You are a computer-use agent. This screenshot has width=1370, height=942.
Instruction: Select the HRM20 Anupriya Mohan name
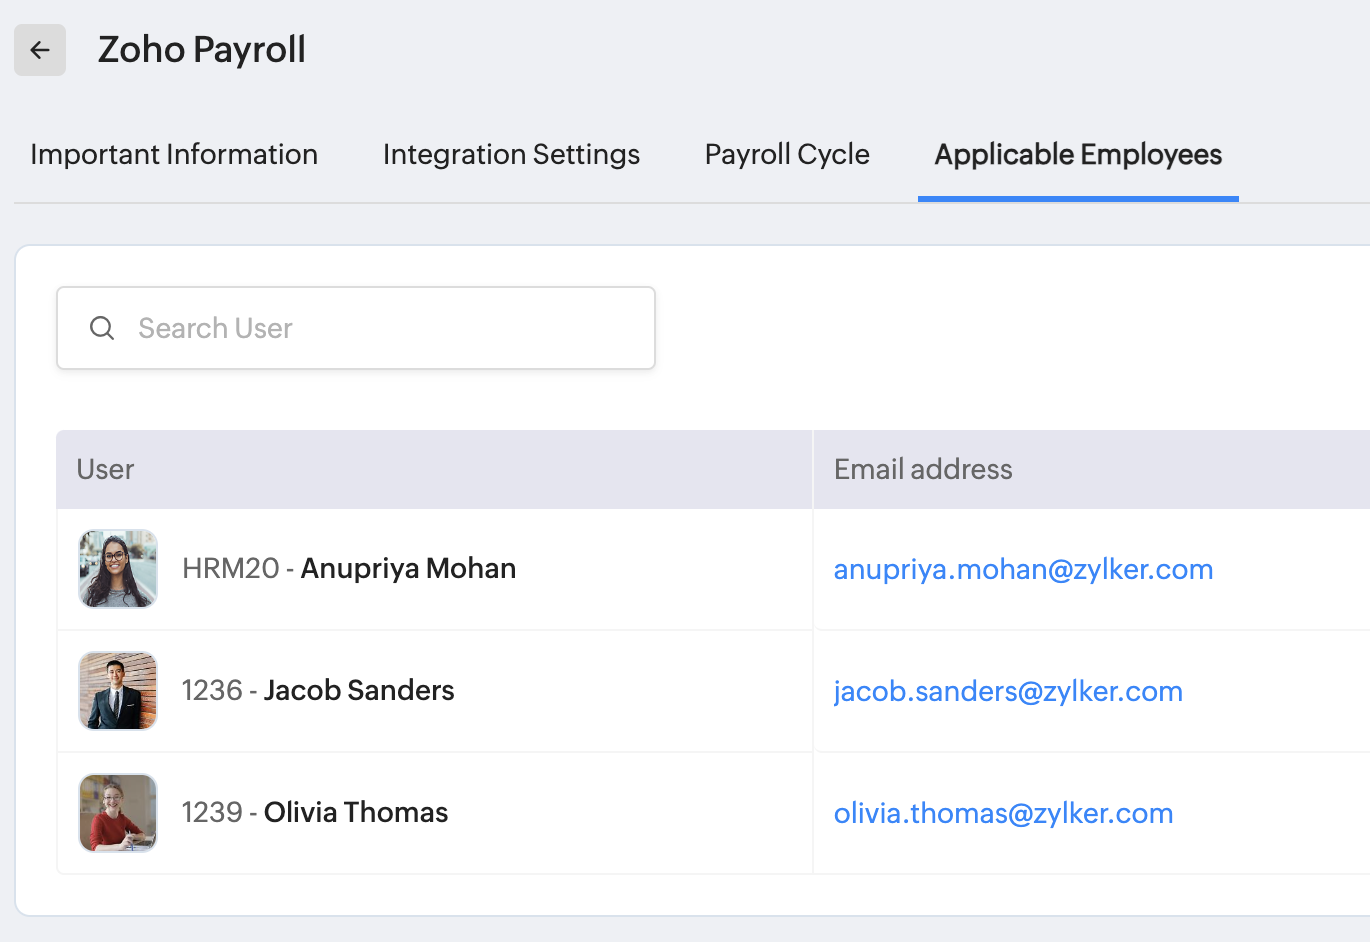(408, 569)
